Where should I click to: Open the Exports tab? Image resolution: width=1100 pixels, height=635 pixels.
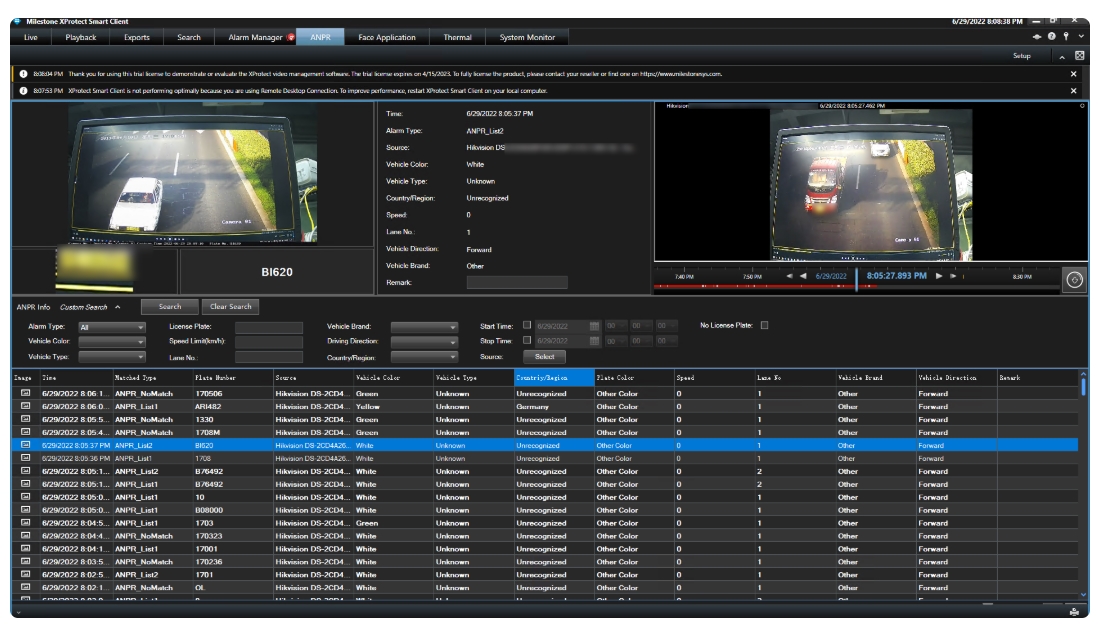click(x=137, y=37)
